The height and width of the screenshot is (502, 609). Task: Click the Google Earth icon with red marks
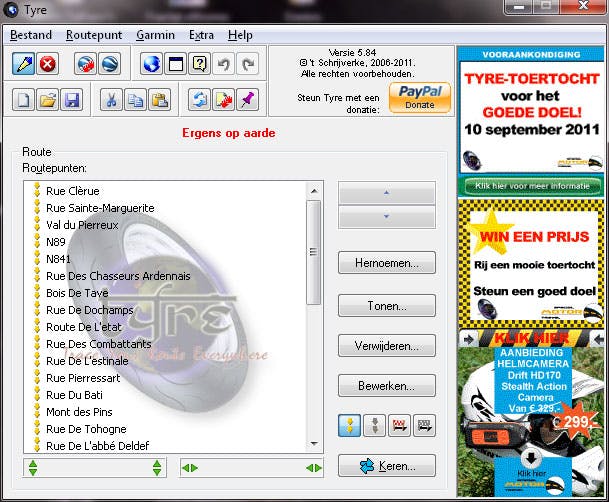tap(85, 64)
